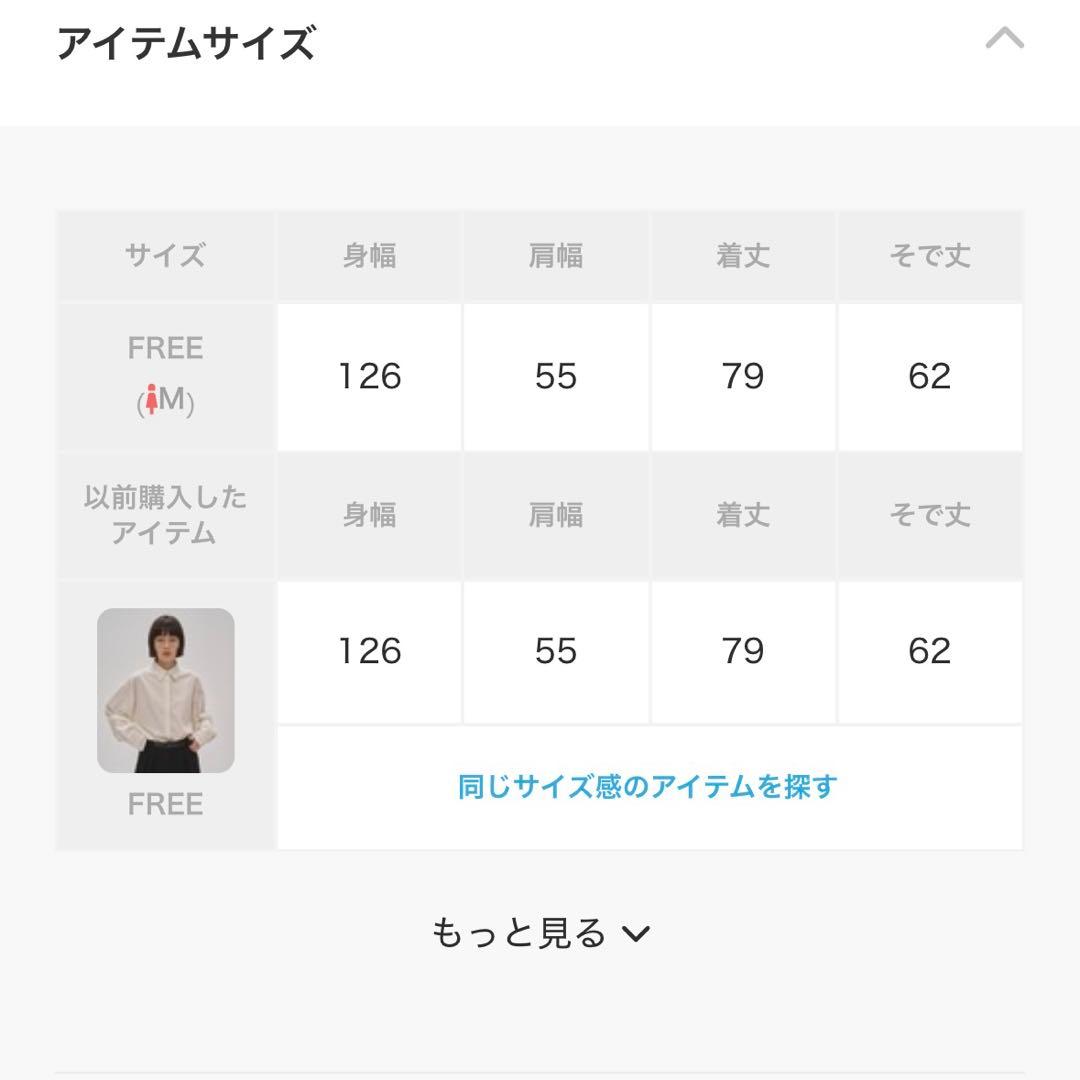Click the そで丈 column header
This screenshot has height=1080, width=1080.
pyautogui.click(x=930, y=256)
